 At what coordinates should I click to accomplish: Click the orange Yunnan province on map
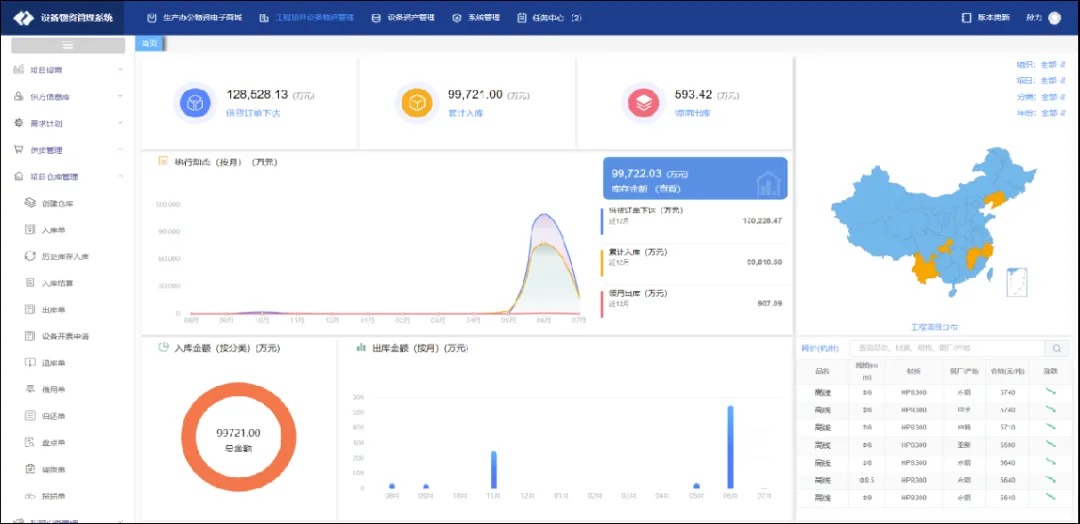924,267
